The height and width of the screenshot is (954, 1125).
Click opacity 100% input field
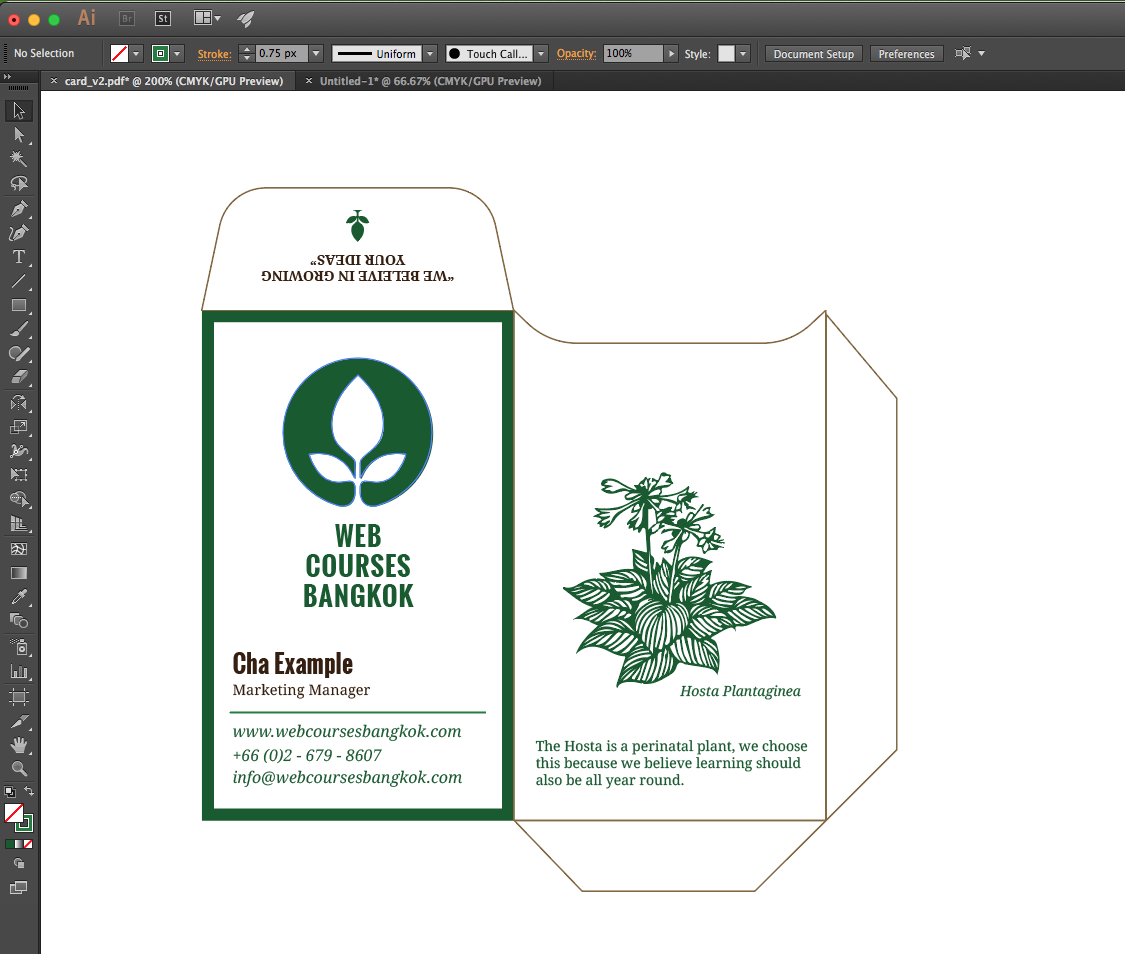click(x=633, y=53)
